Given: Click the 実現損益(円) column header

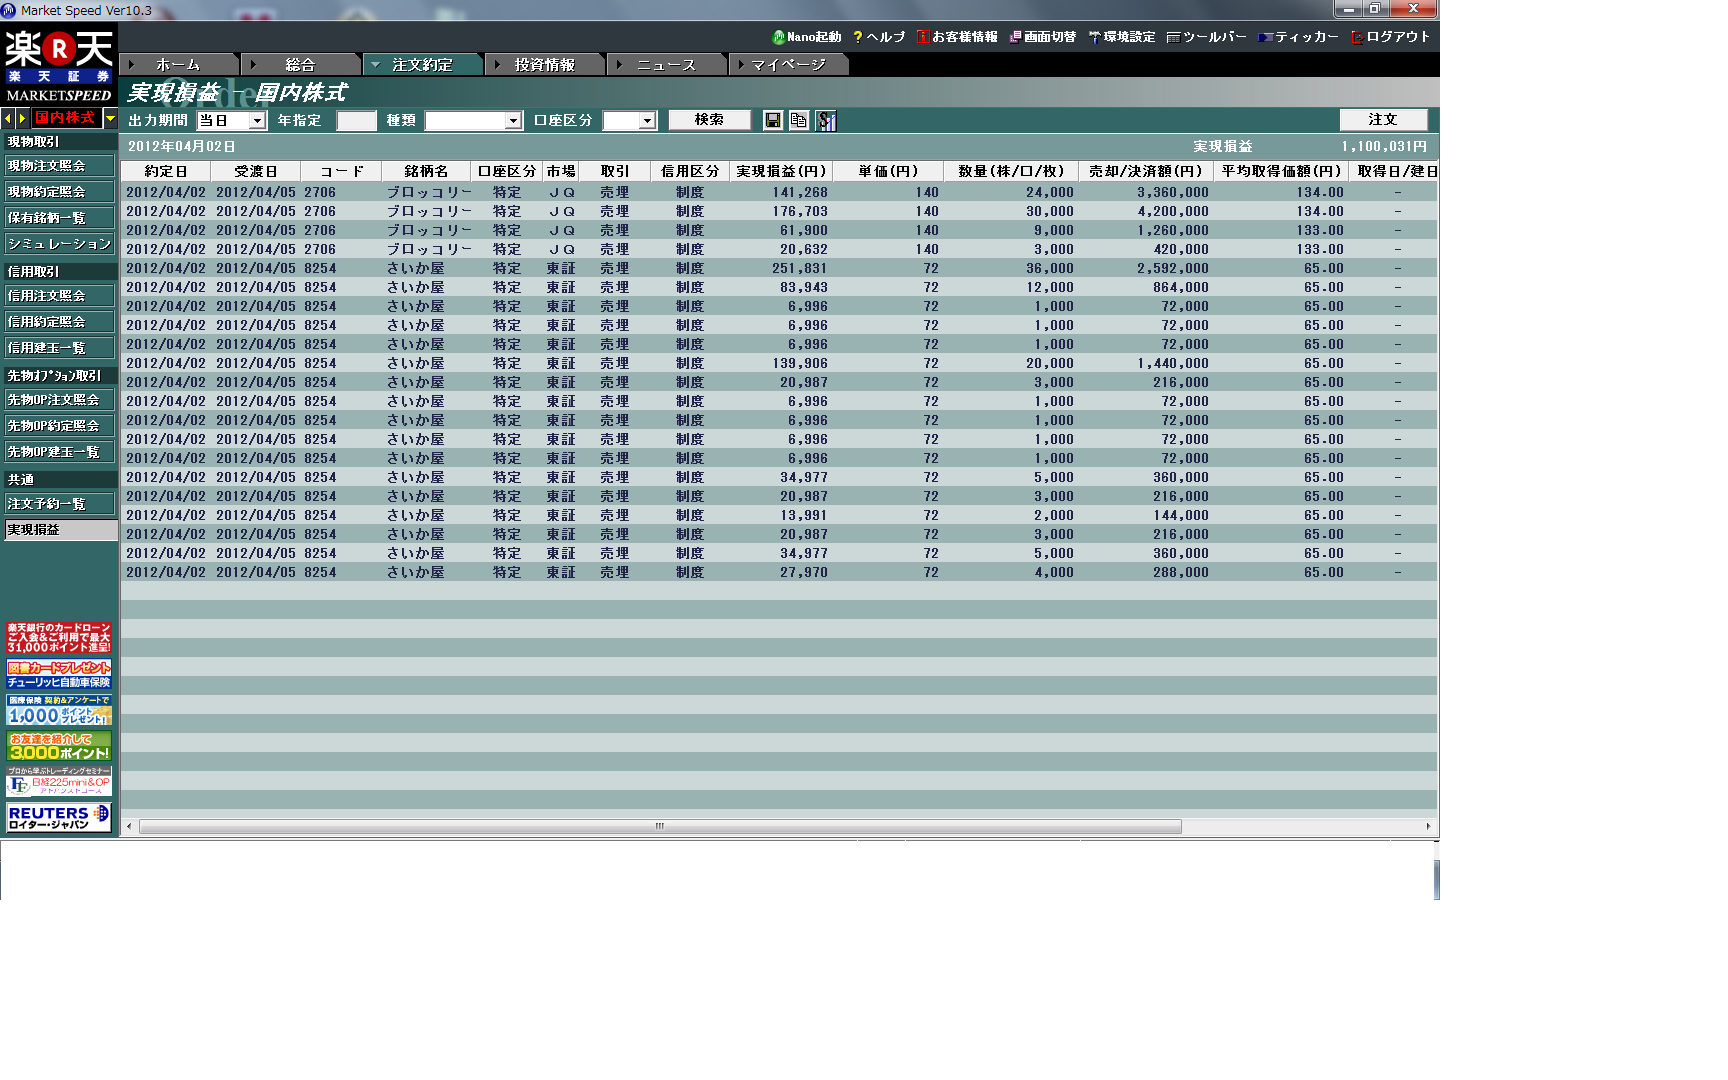Looking at the screenshot, I should click(x=781, y=172).
